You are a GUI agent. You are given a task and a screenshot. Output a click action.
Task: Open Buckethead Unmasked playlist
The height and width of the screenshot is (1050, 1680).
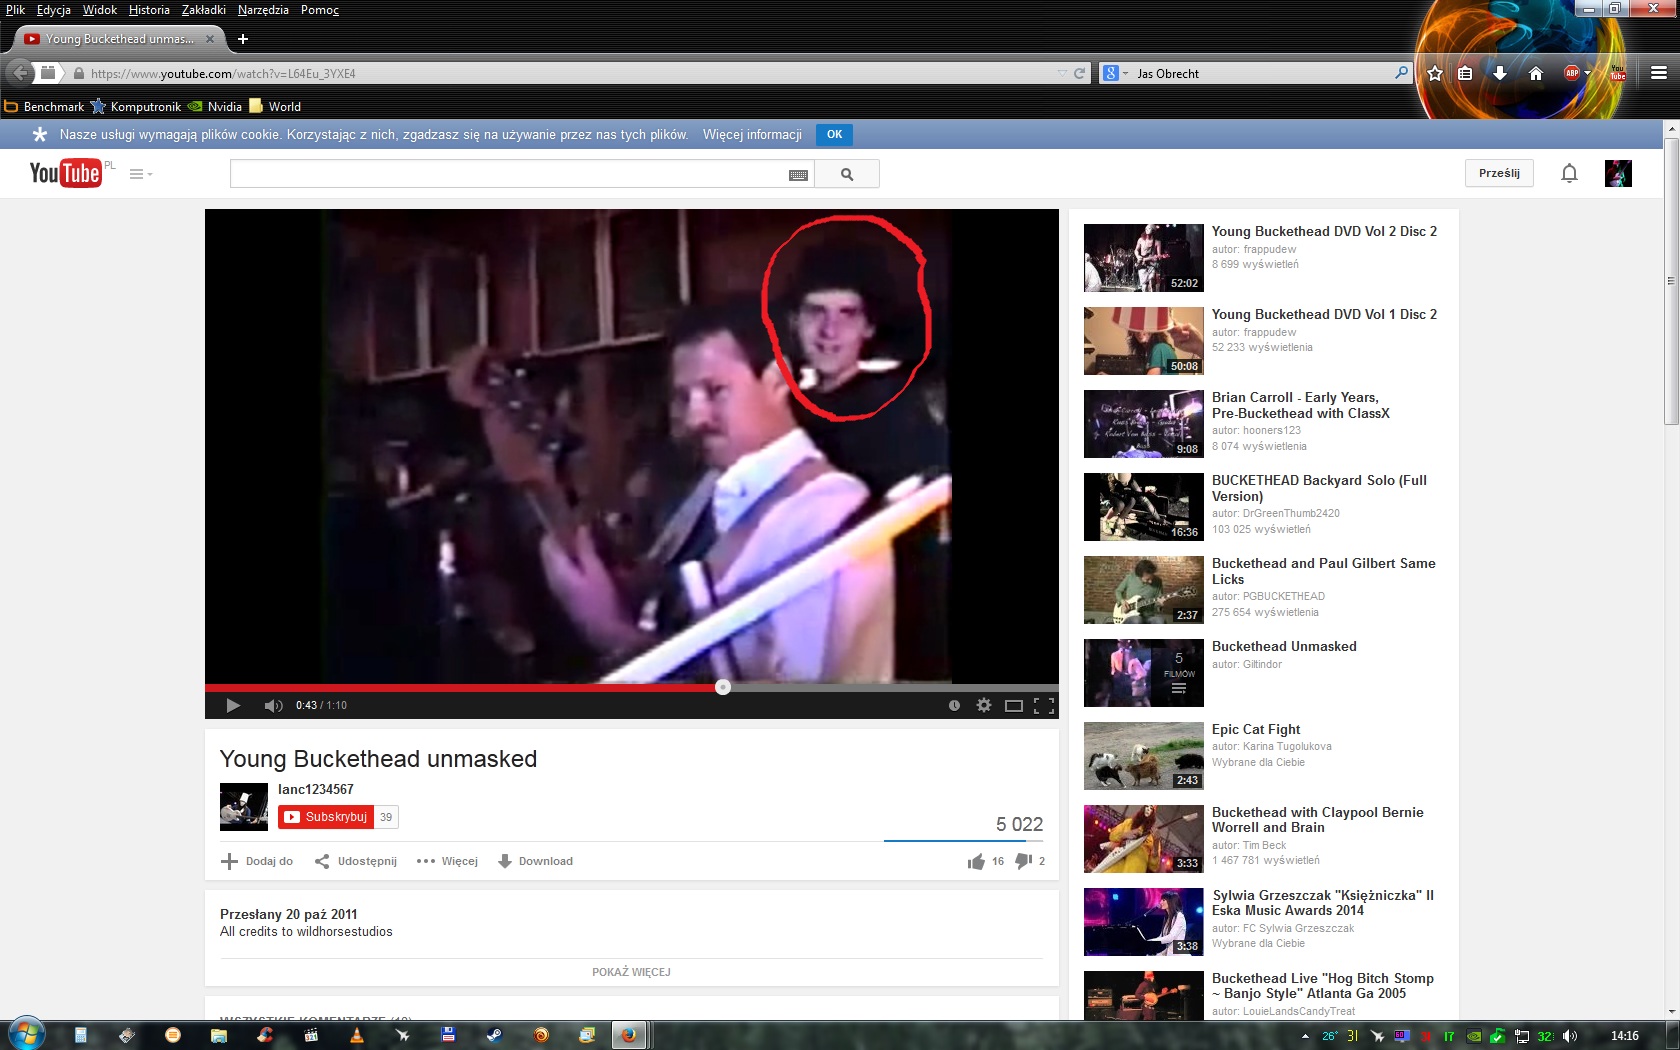coord(1284,646)
